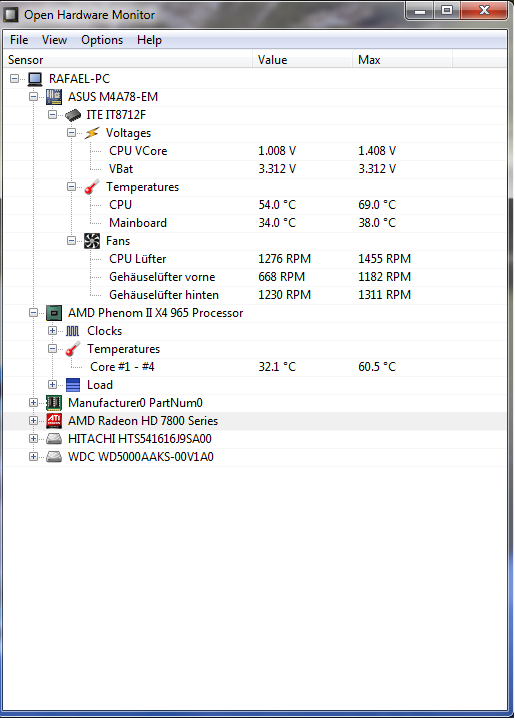Select the VBat row
Screen dimensions: 515x721
tap(255, 169)
